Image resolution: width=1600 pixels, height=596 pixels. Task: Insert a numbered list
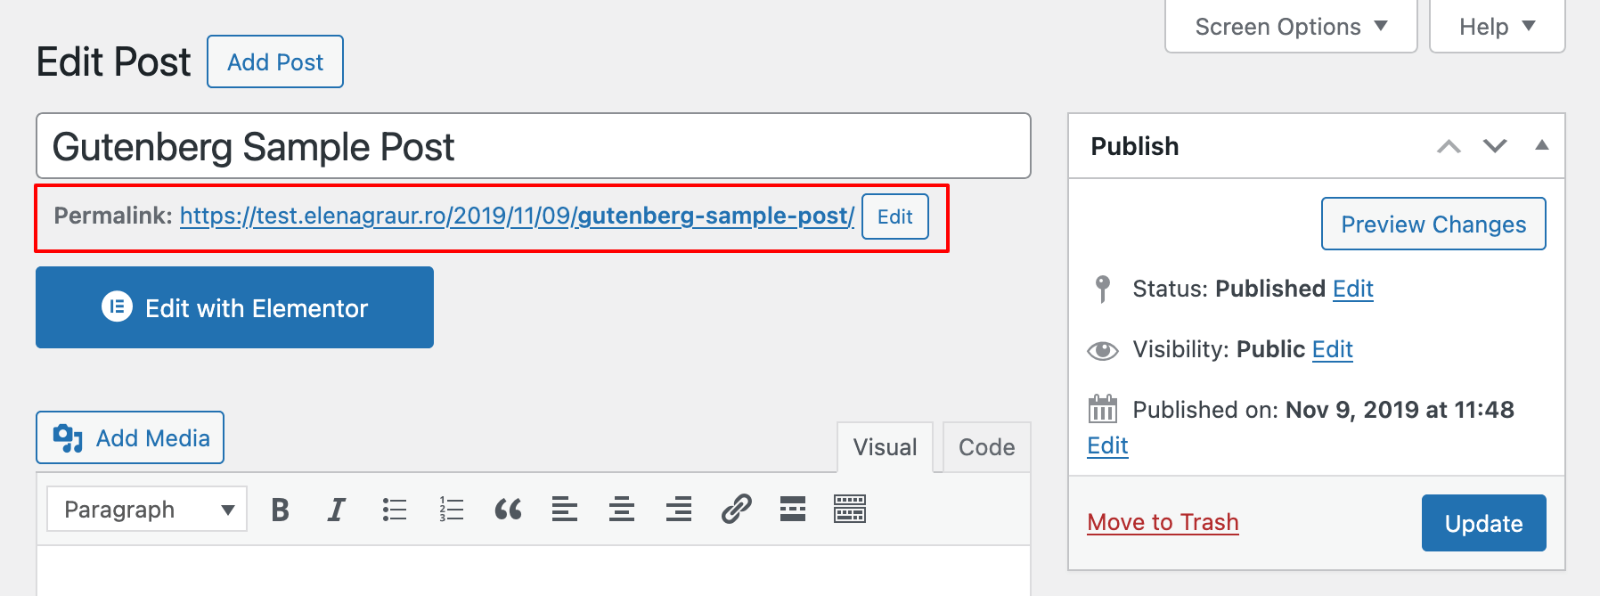click(x=451, y=510)
